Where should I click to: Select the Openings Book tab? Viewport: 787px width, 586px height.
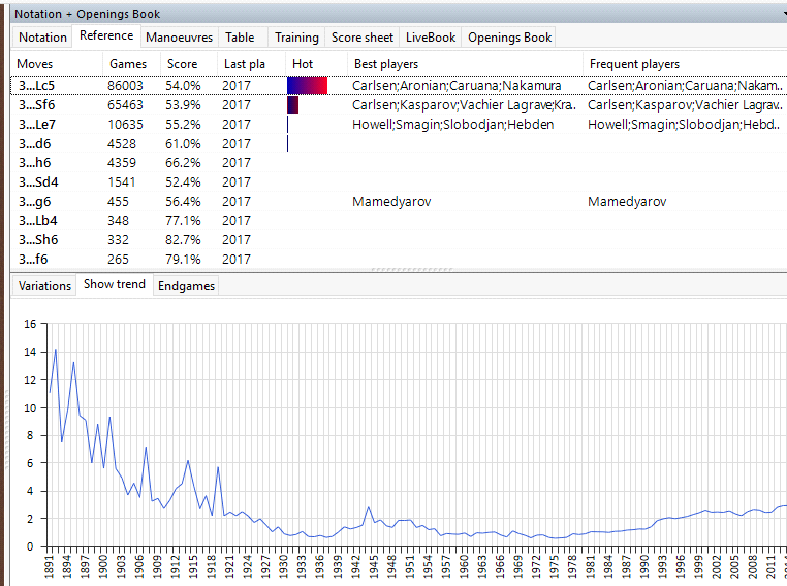pos(509,37)
